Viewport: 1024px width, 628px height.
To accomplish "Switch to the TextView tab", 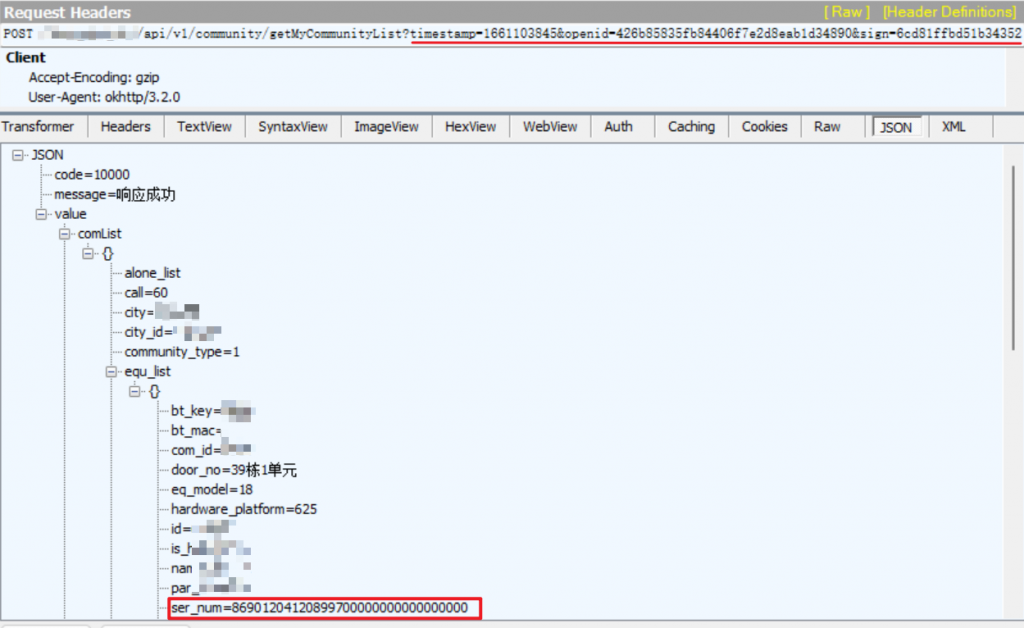I will click(204, 127).
